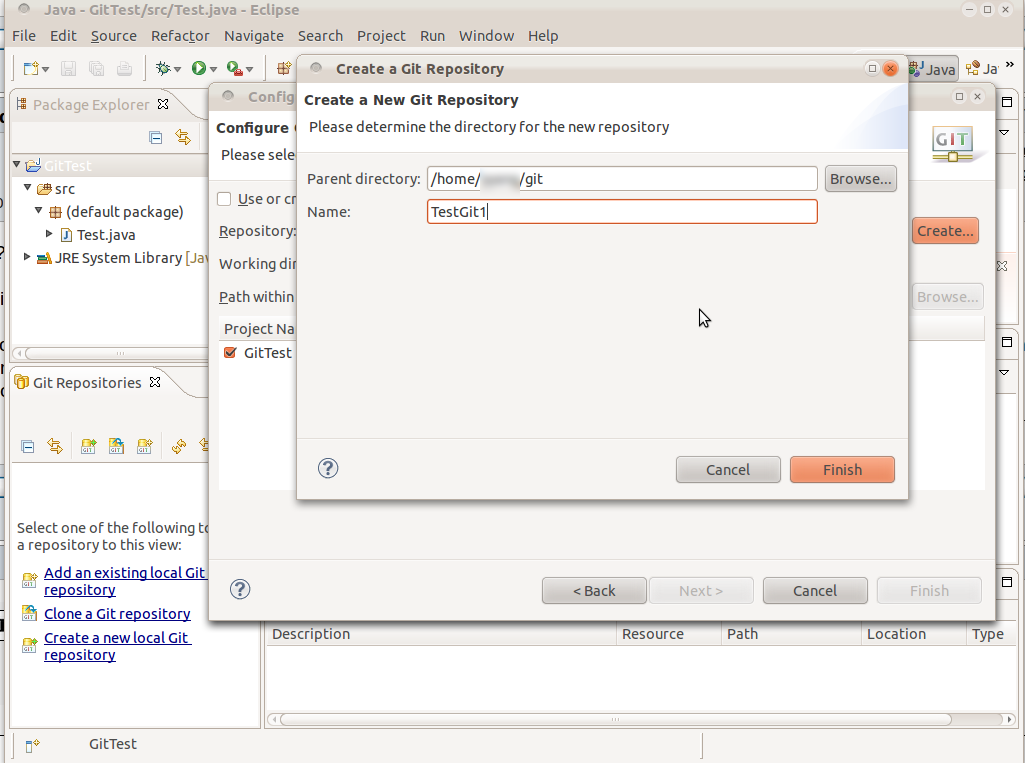Open the Refactor menu

point(180,36)
